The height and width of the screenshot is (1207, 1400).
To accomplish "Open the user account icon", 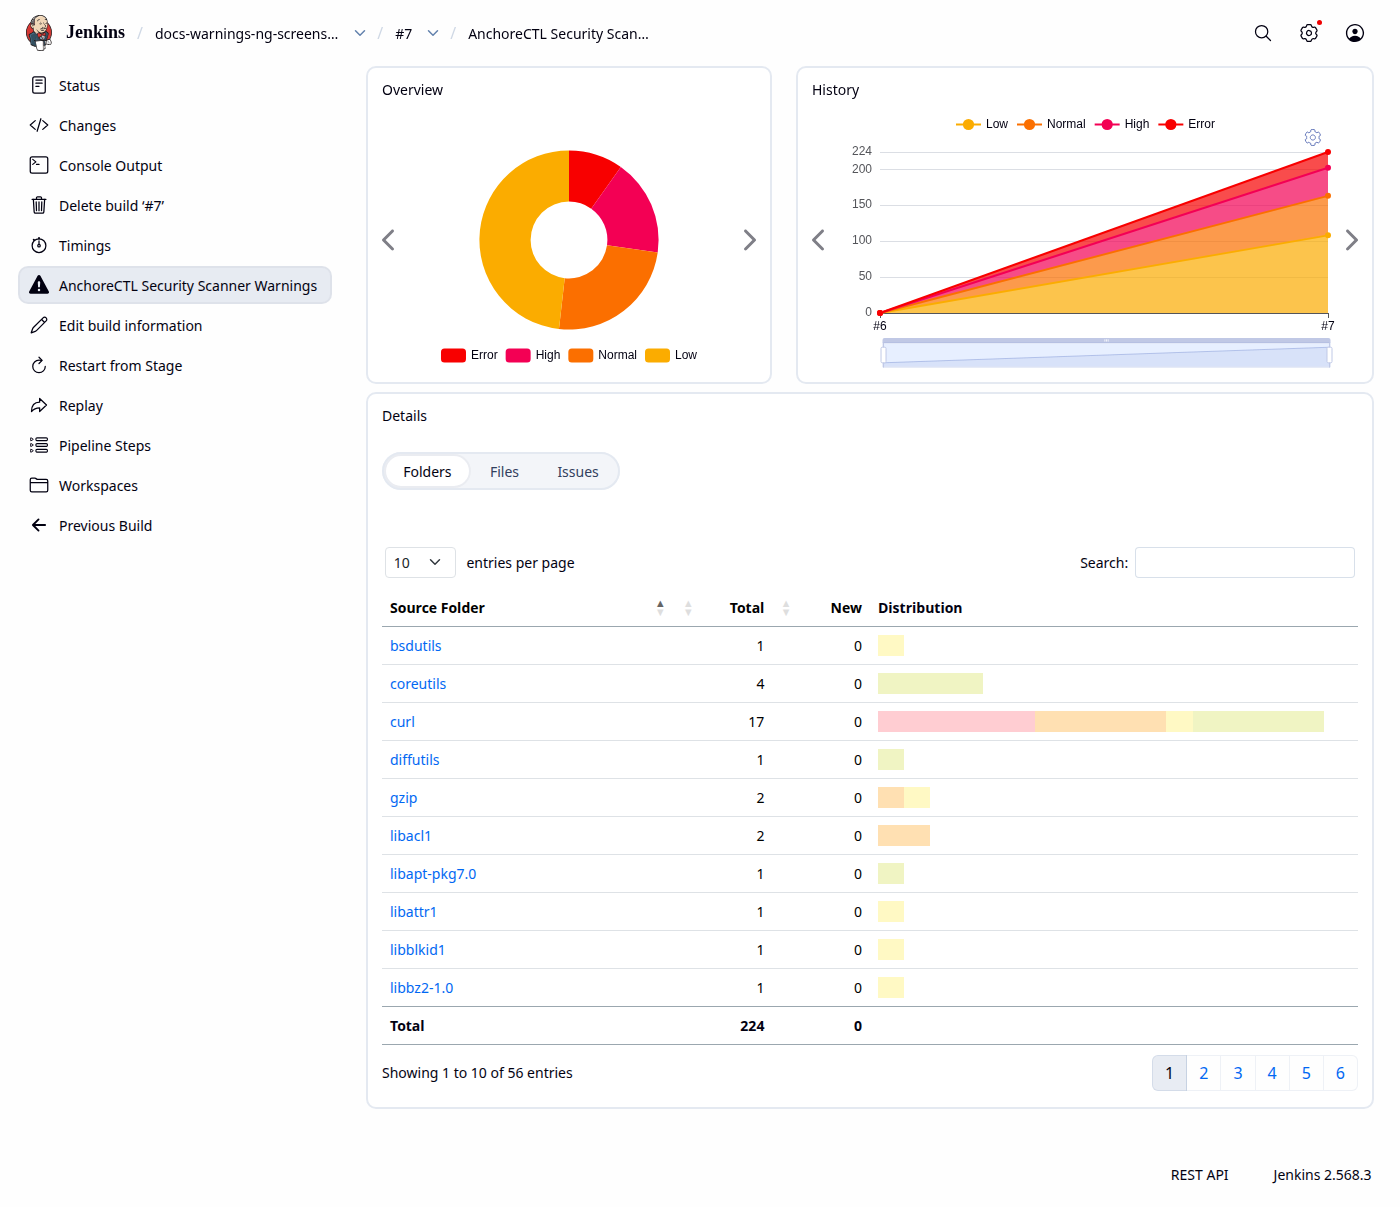I will pyautogui.click(x=1355, y=33).
